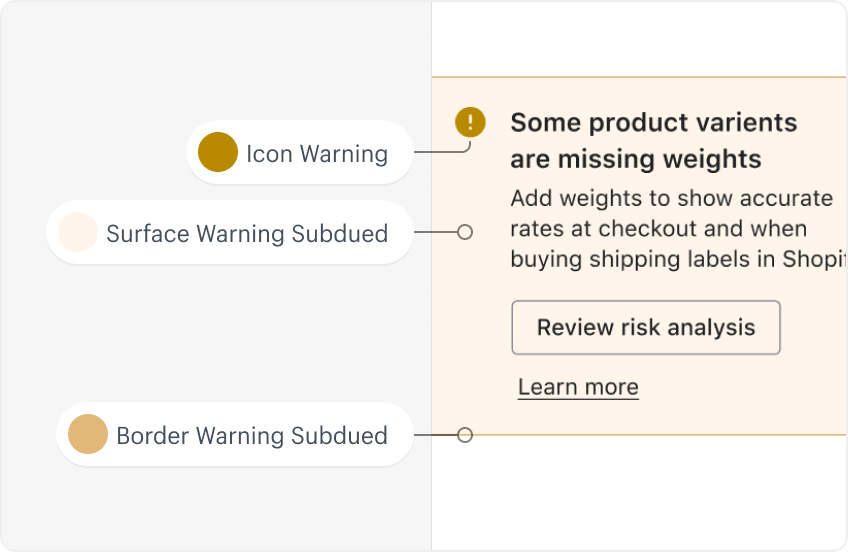Click the empty gray panel below Border Warning pill
Viewport: 848px width, 552px height.
pyautogui.click(x=216, y=508)
